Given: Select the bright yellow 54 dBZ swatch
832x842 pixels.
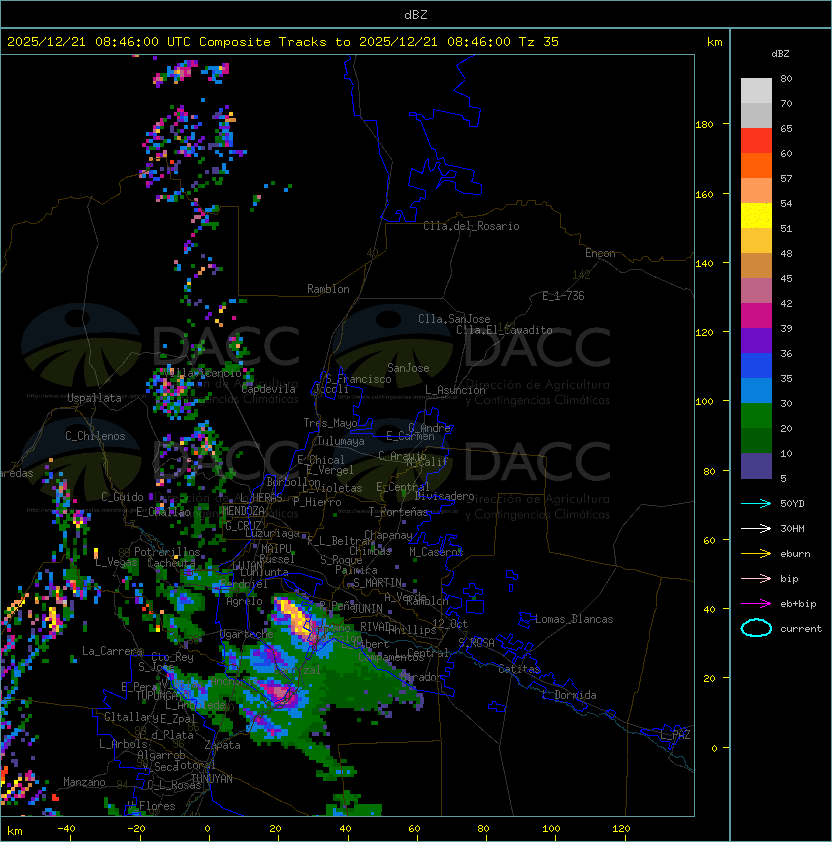Looking at the screenshot, I should click(756, 215).
